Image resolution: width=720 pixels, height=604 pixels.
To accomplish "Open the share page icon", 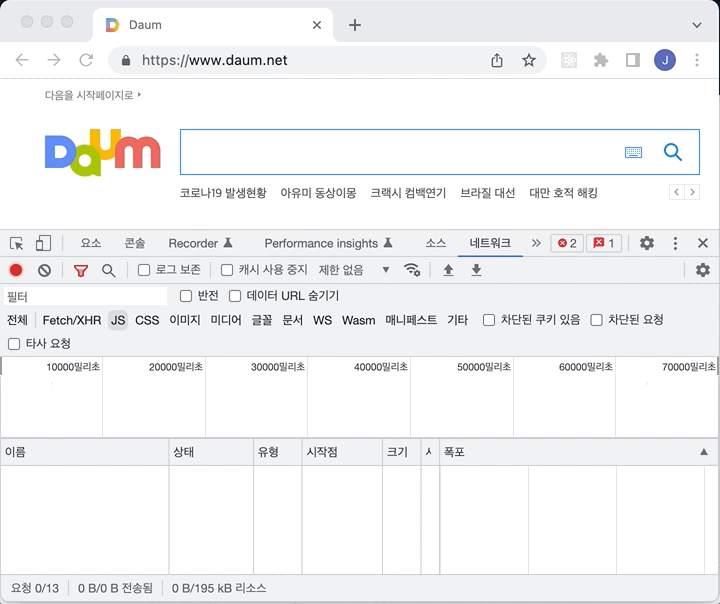I will pos(497,60).
